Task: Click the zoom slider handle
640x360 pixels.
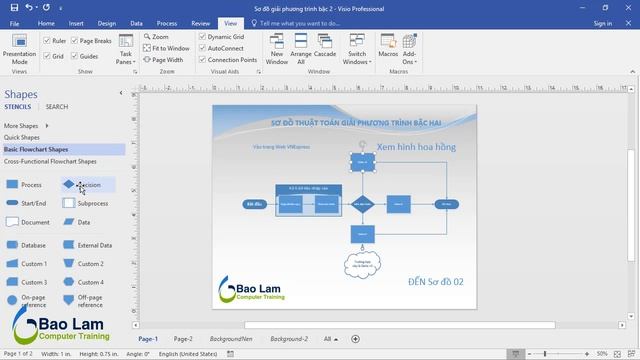Action: (x=545, y=354)
